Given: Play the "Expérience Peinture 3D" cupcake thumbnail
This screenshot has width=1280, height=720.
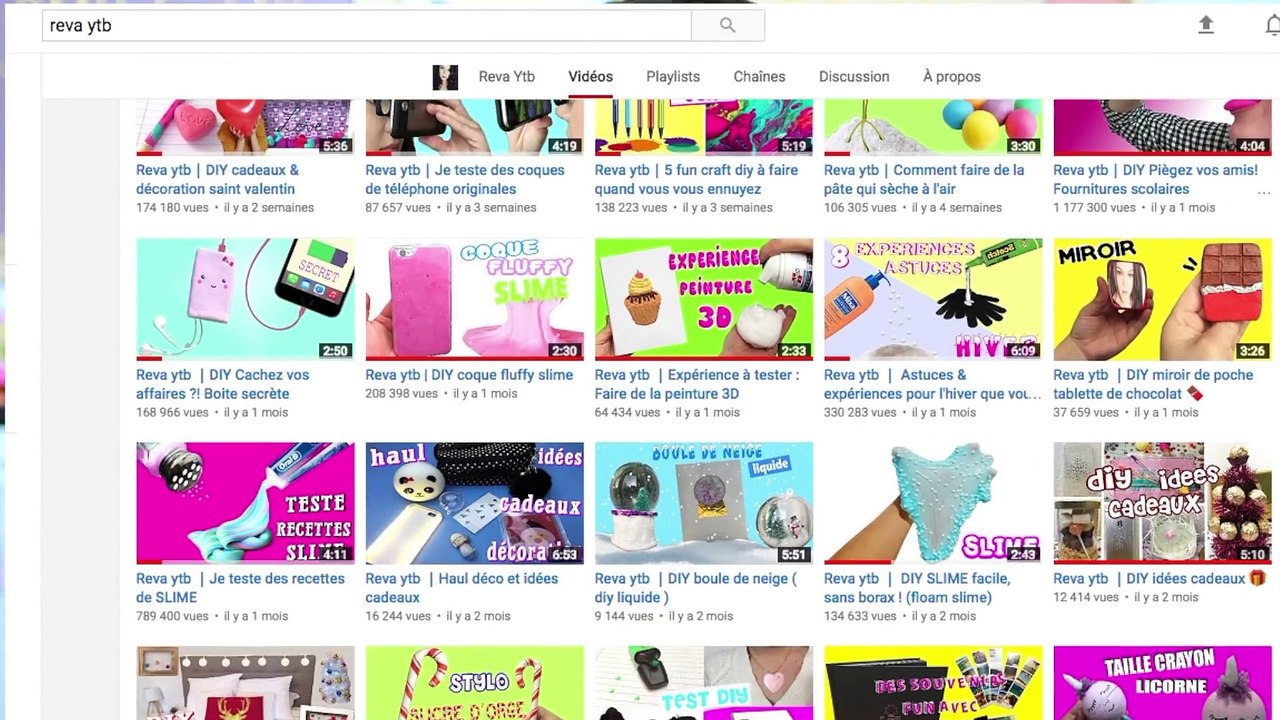Looking at the screenshot, I should (704, 299).
